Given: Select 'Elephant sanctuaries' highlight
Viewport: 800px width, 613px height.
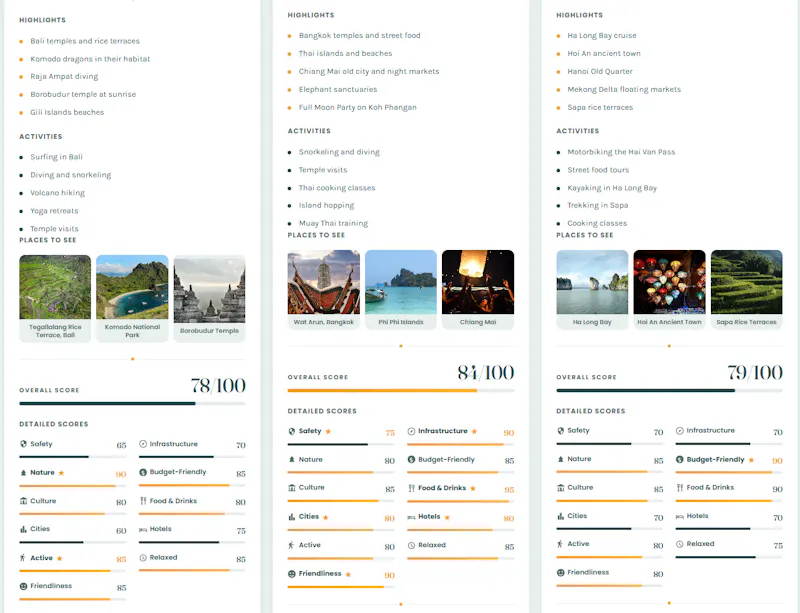Looking at the screenshot, I should click(338, 89).
